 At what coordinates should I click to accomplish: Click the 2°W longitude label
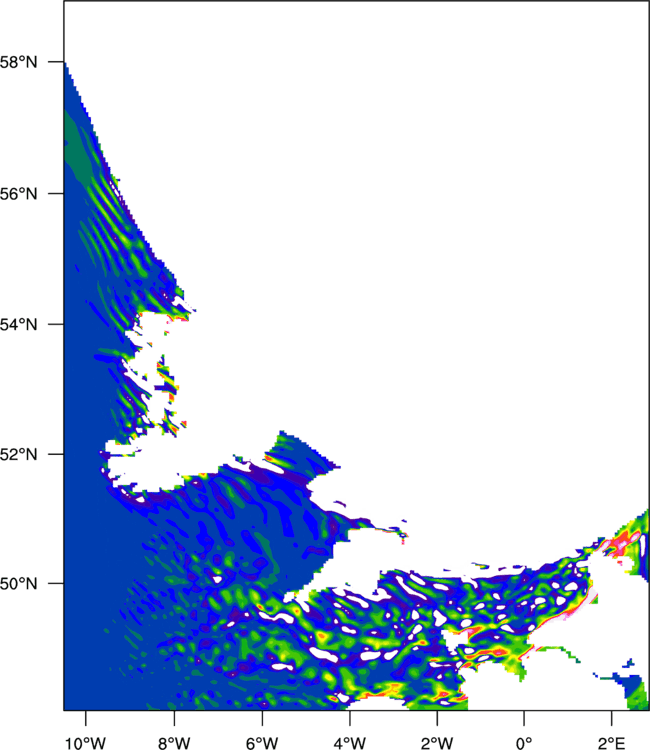click(437, 743)
